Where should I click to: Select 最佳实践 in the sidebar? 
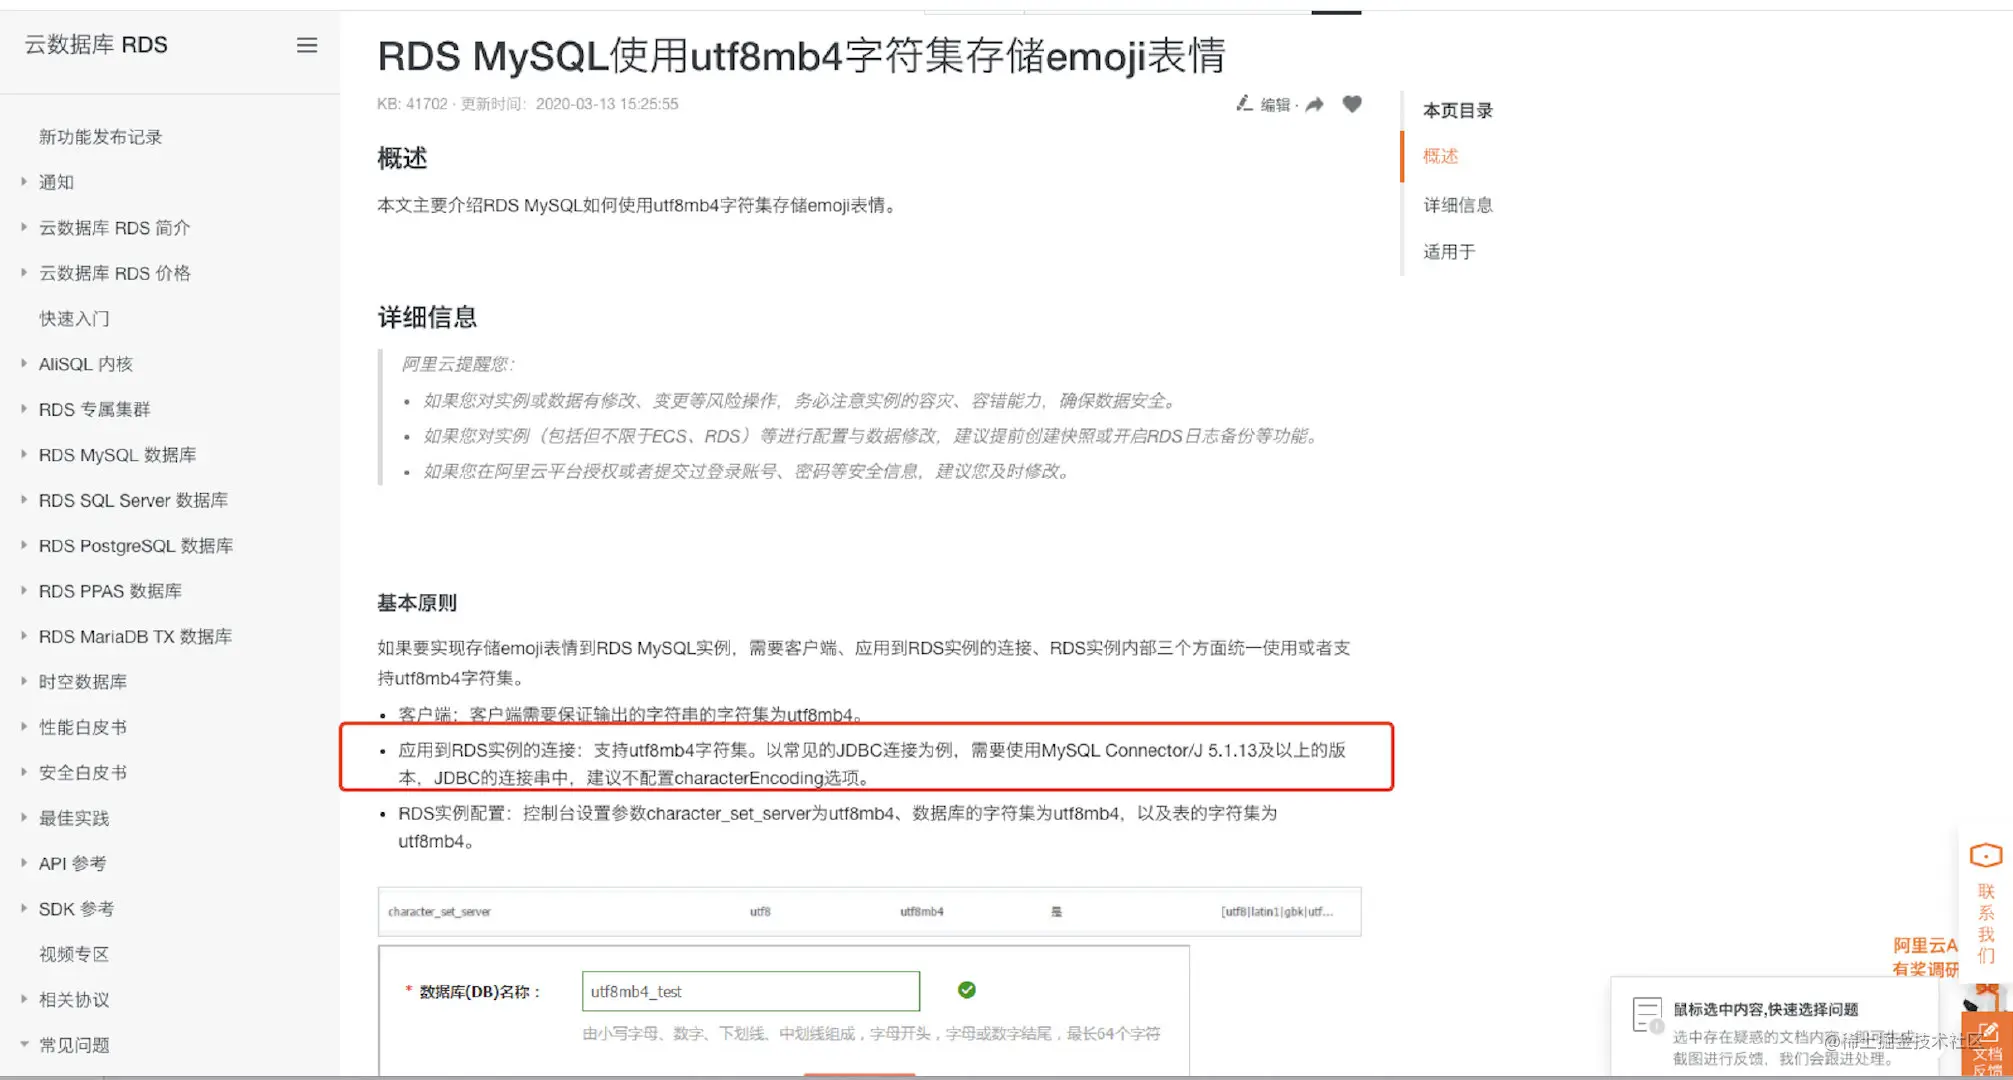click(x=74, y=818)
